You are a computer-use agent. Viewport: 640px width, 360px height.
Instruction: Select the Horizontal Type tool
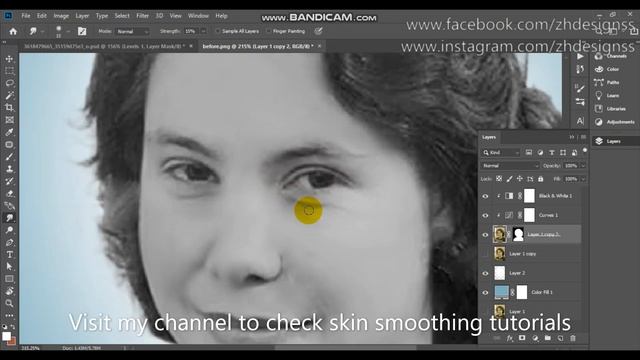9,255
